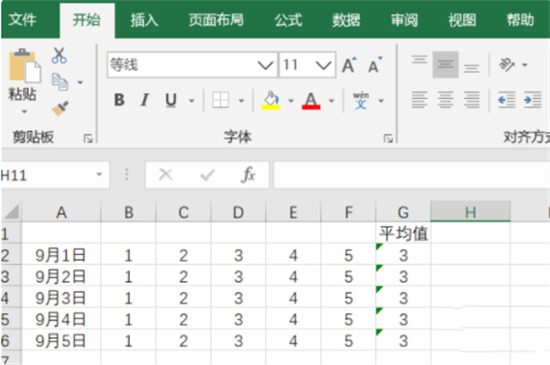Image resolution: width=550 pixels, height=365 pixels.
Task: Decrease font size with small A
Action: (x=375, y=65)
